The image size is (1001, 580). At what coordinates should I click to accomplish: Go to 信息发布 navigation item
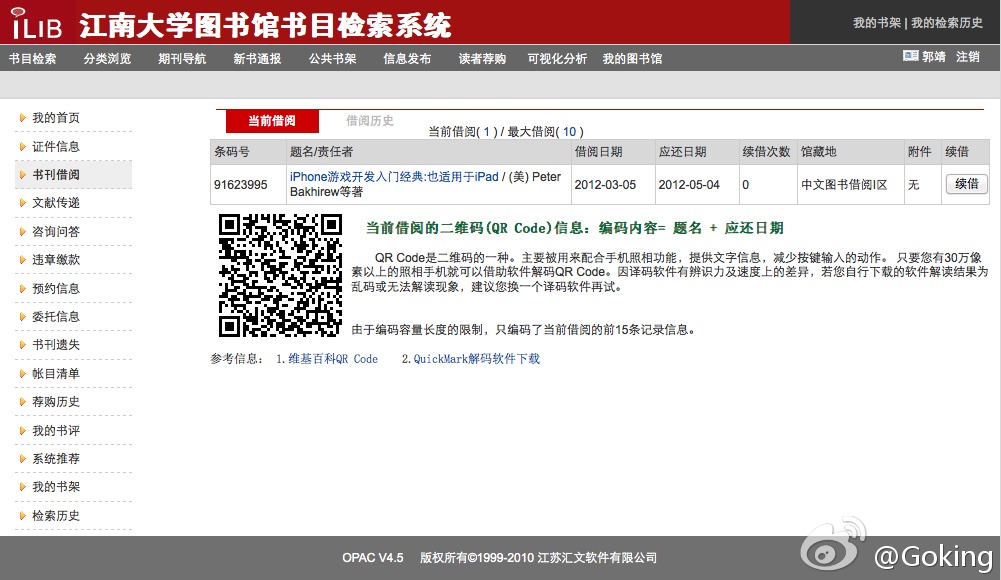click(407, 59)
